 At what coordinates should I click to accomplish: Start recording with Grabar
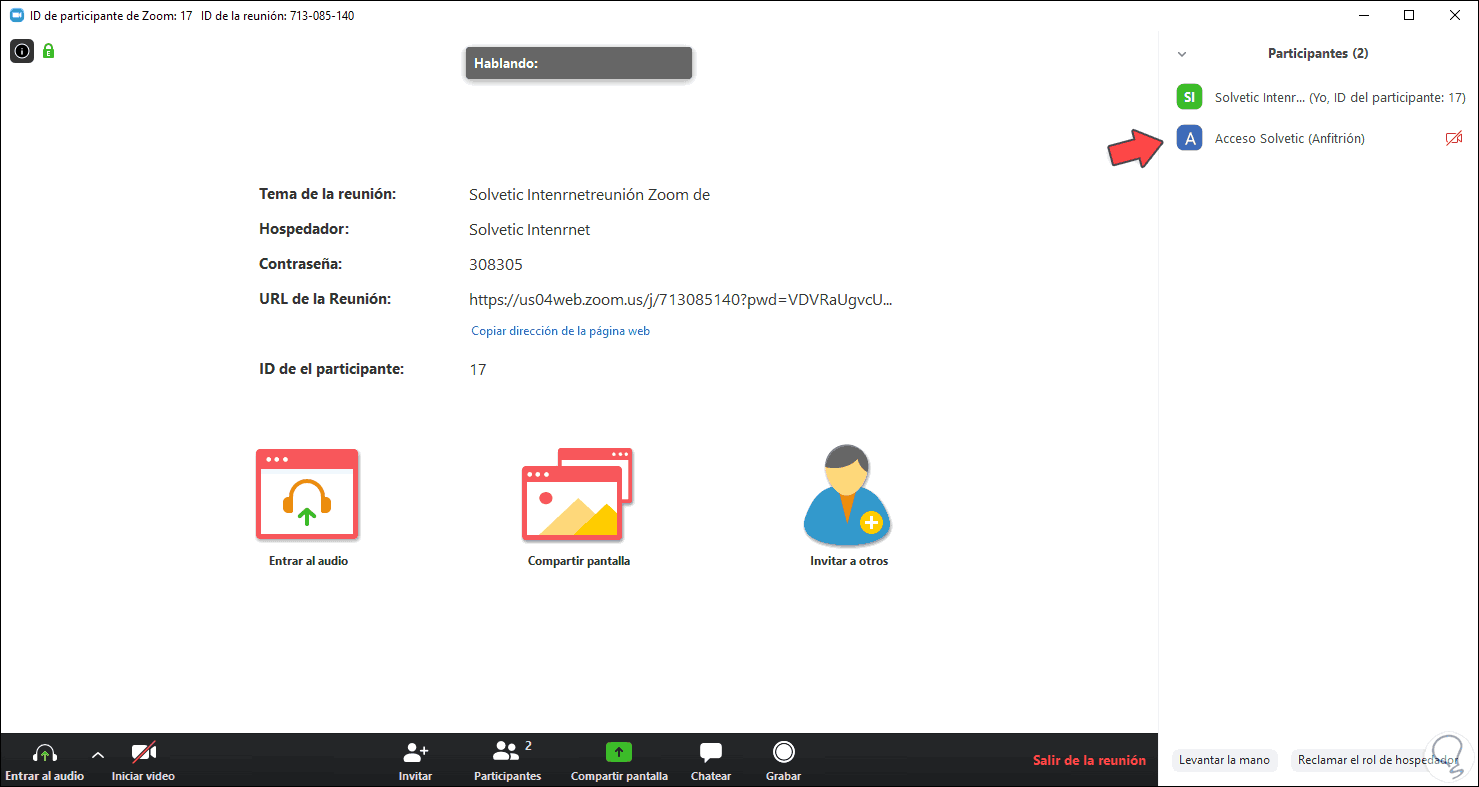pos(783,762)
